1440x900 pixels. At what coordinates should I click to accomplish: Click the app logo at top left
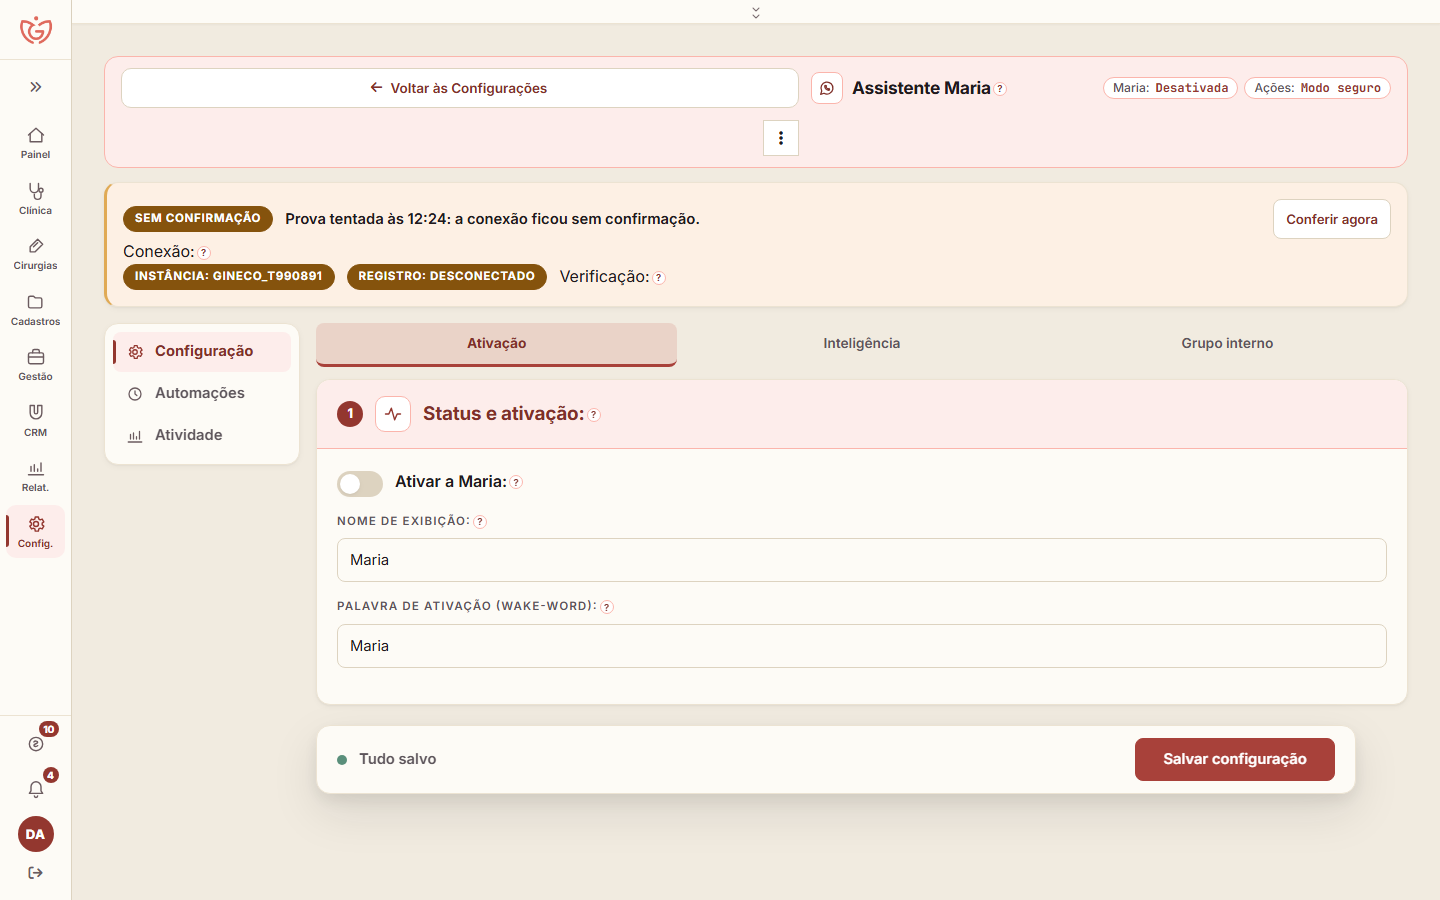[36, 30]
